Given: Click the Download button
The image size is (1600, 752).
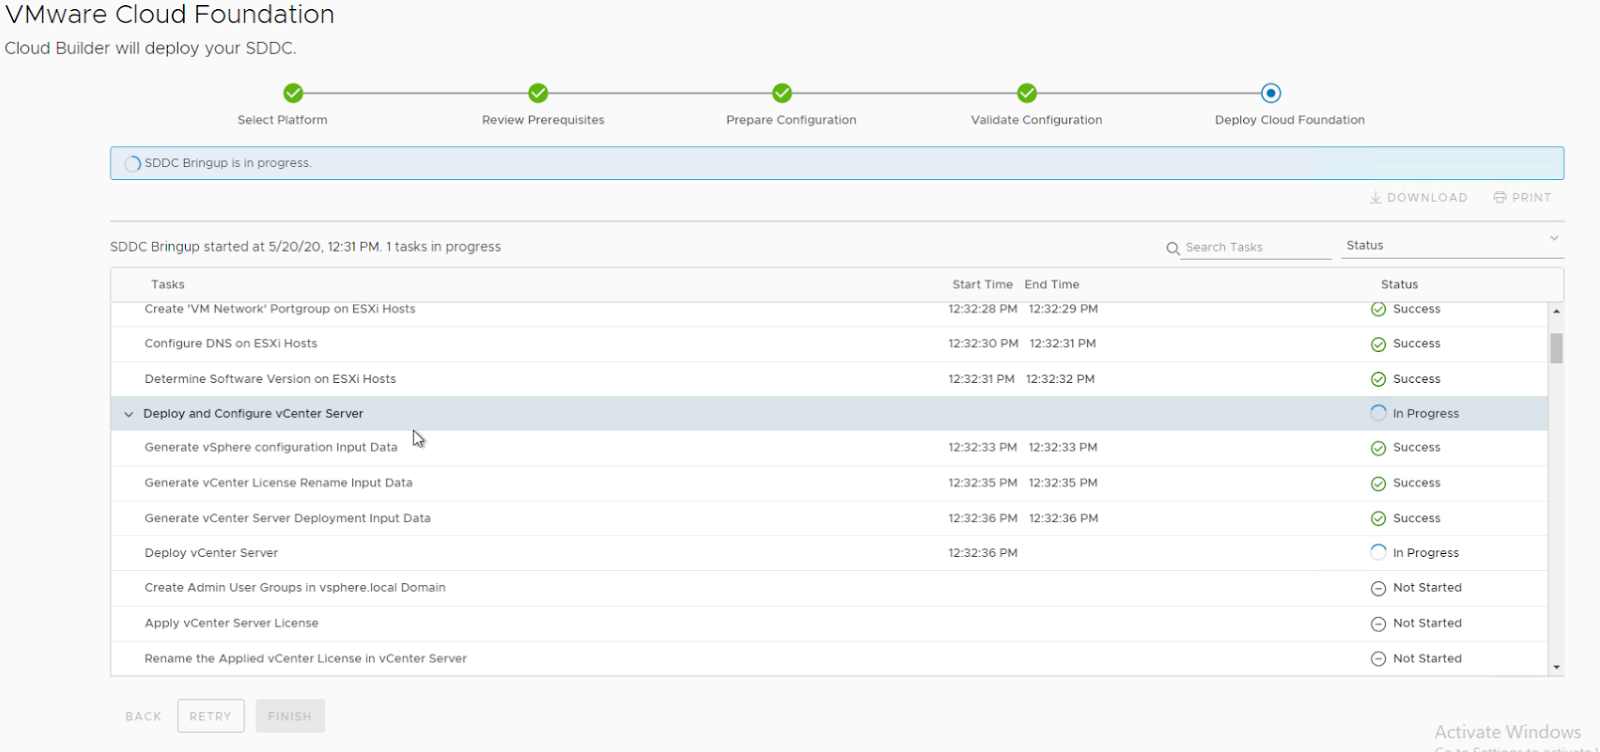Looking at the screenshot, I should point(1419,197).
